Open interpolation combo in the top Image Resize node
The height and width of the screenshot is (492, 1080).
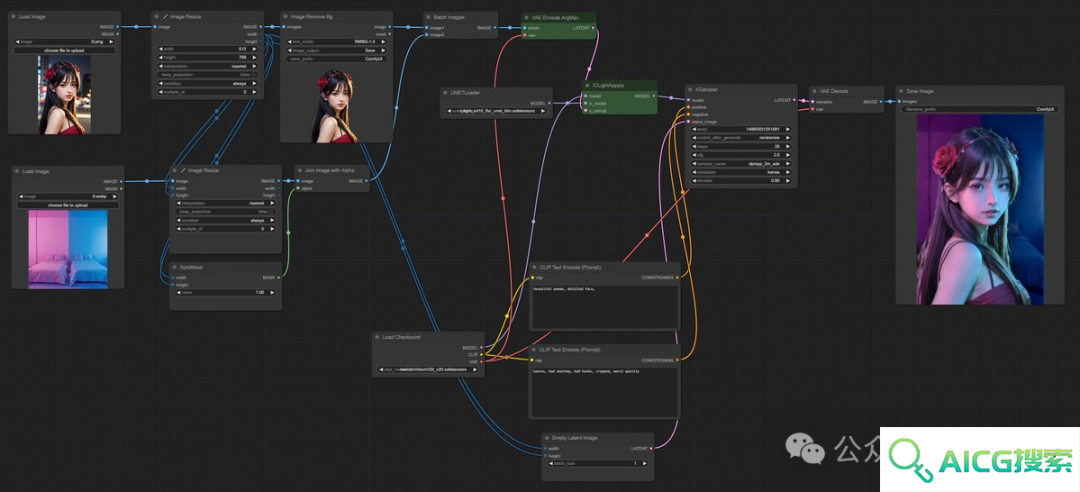(207, 66)
